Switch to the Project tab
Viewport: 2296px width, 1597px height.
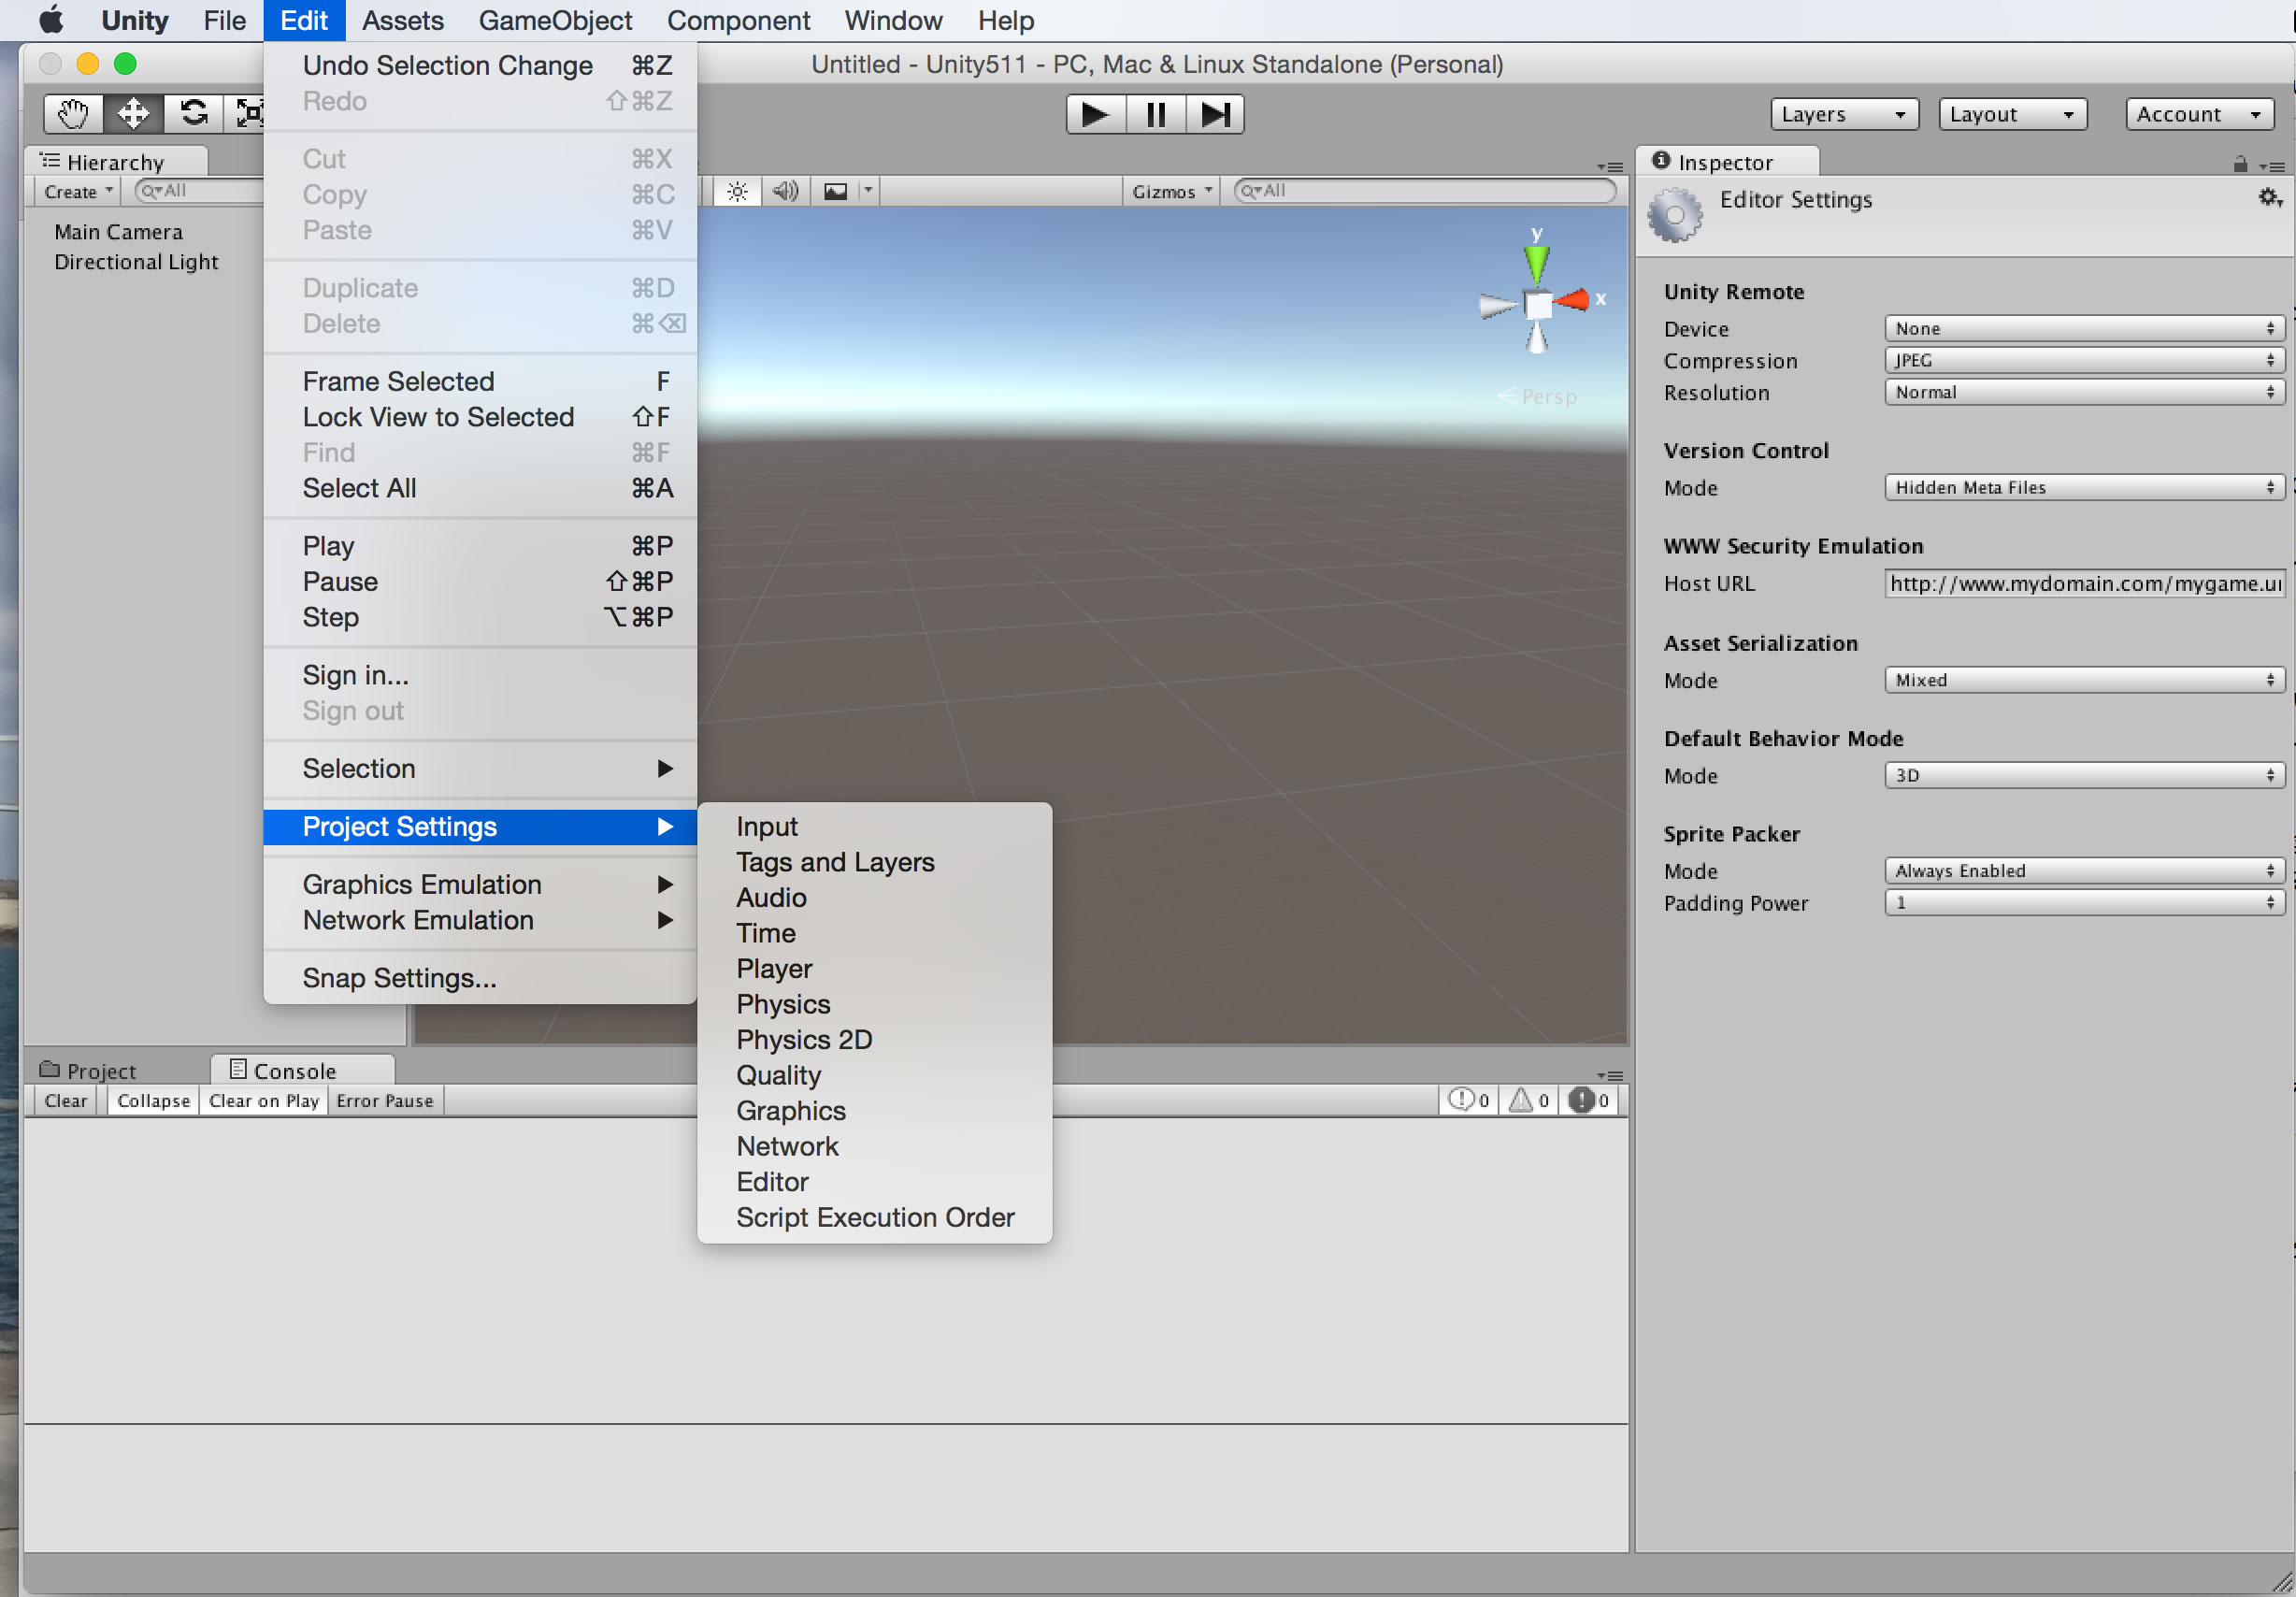click(x=89, y=1070)
